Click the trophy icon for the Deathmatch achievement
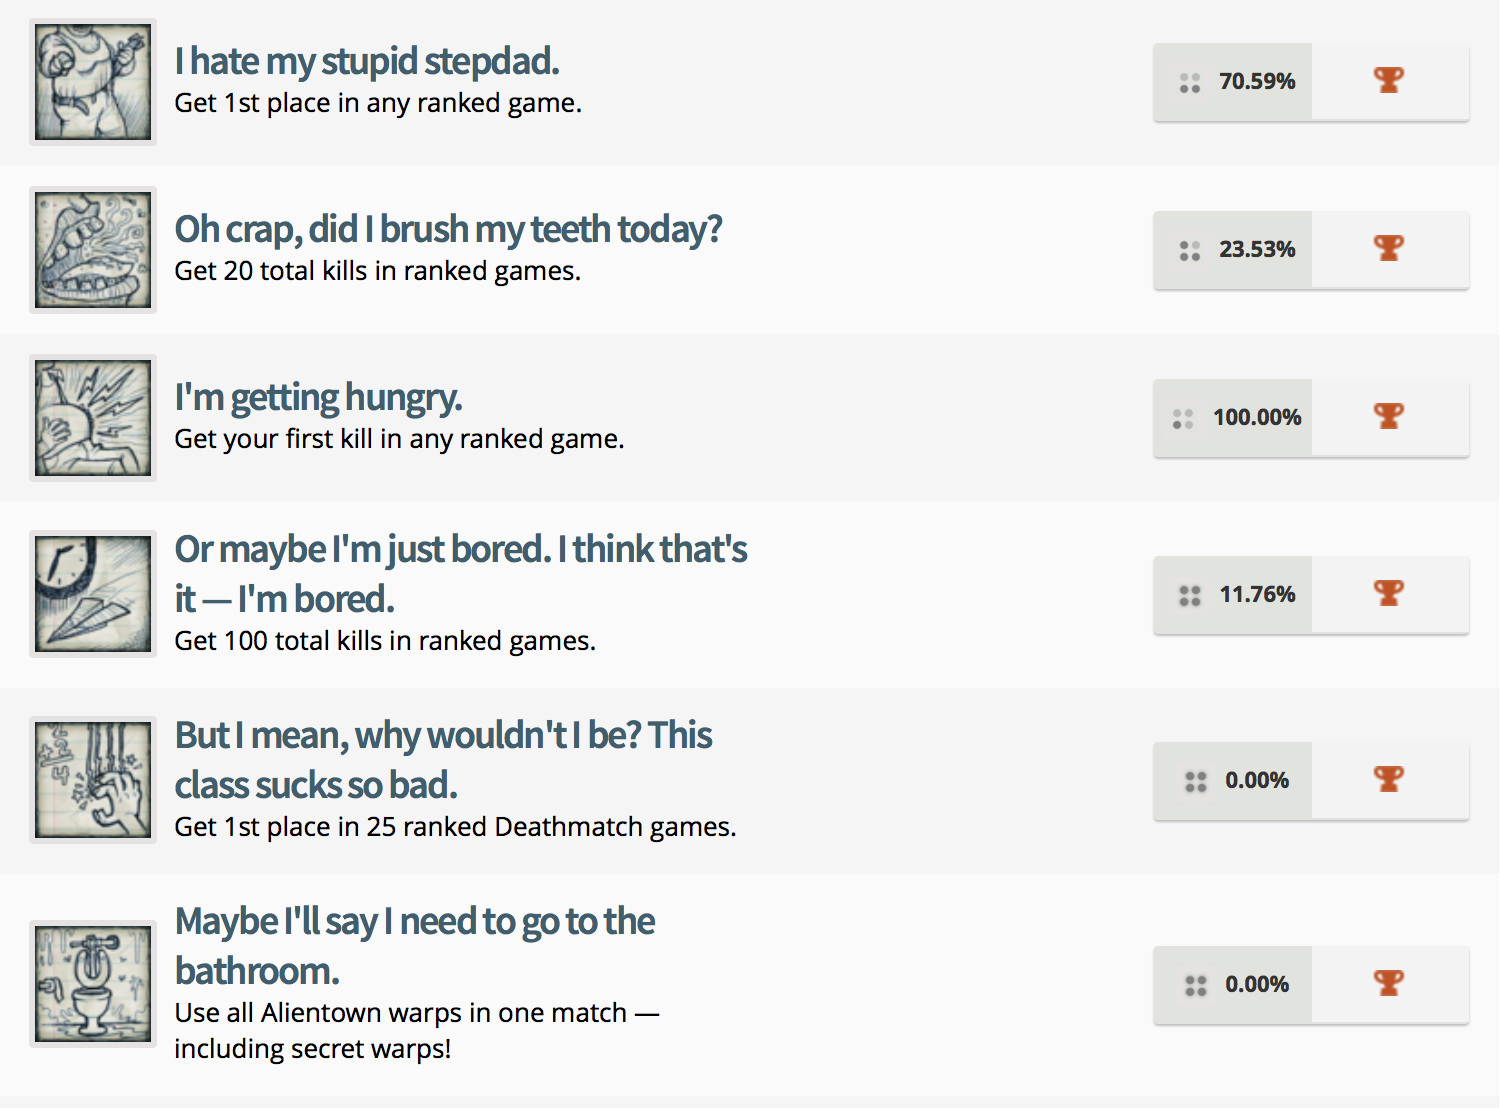The image size is (1500, 1108). point(1390,780)
